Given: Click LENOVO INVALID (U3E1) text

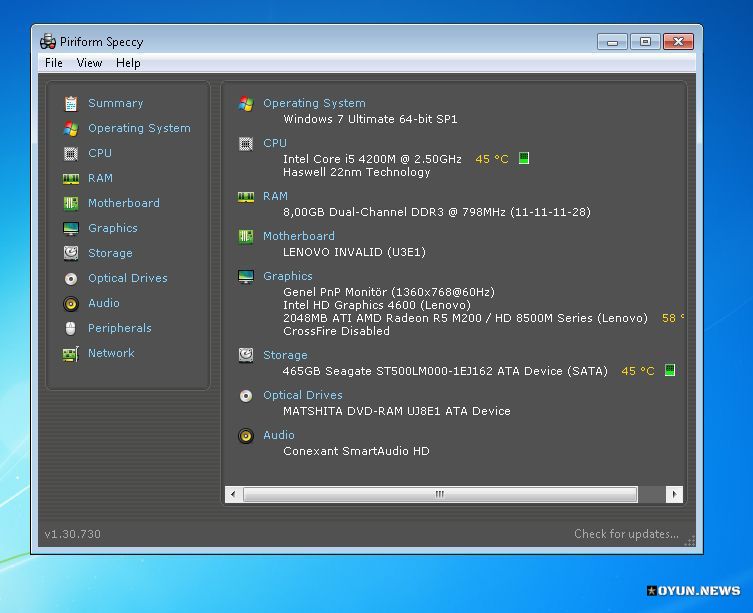Looking at the screenshot, I should pyautogui.click(x=354, y=252).
